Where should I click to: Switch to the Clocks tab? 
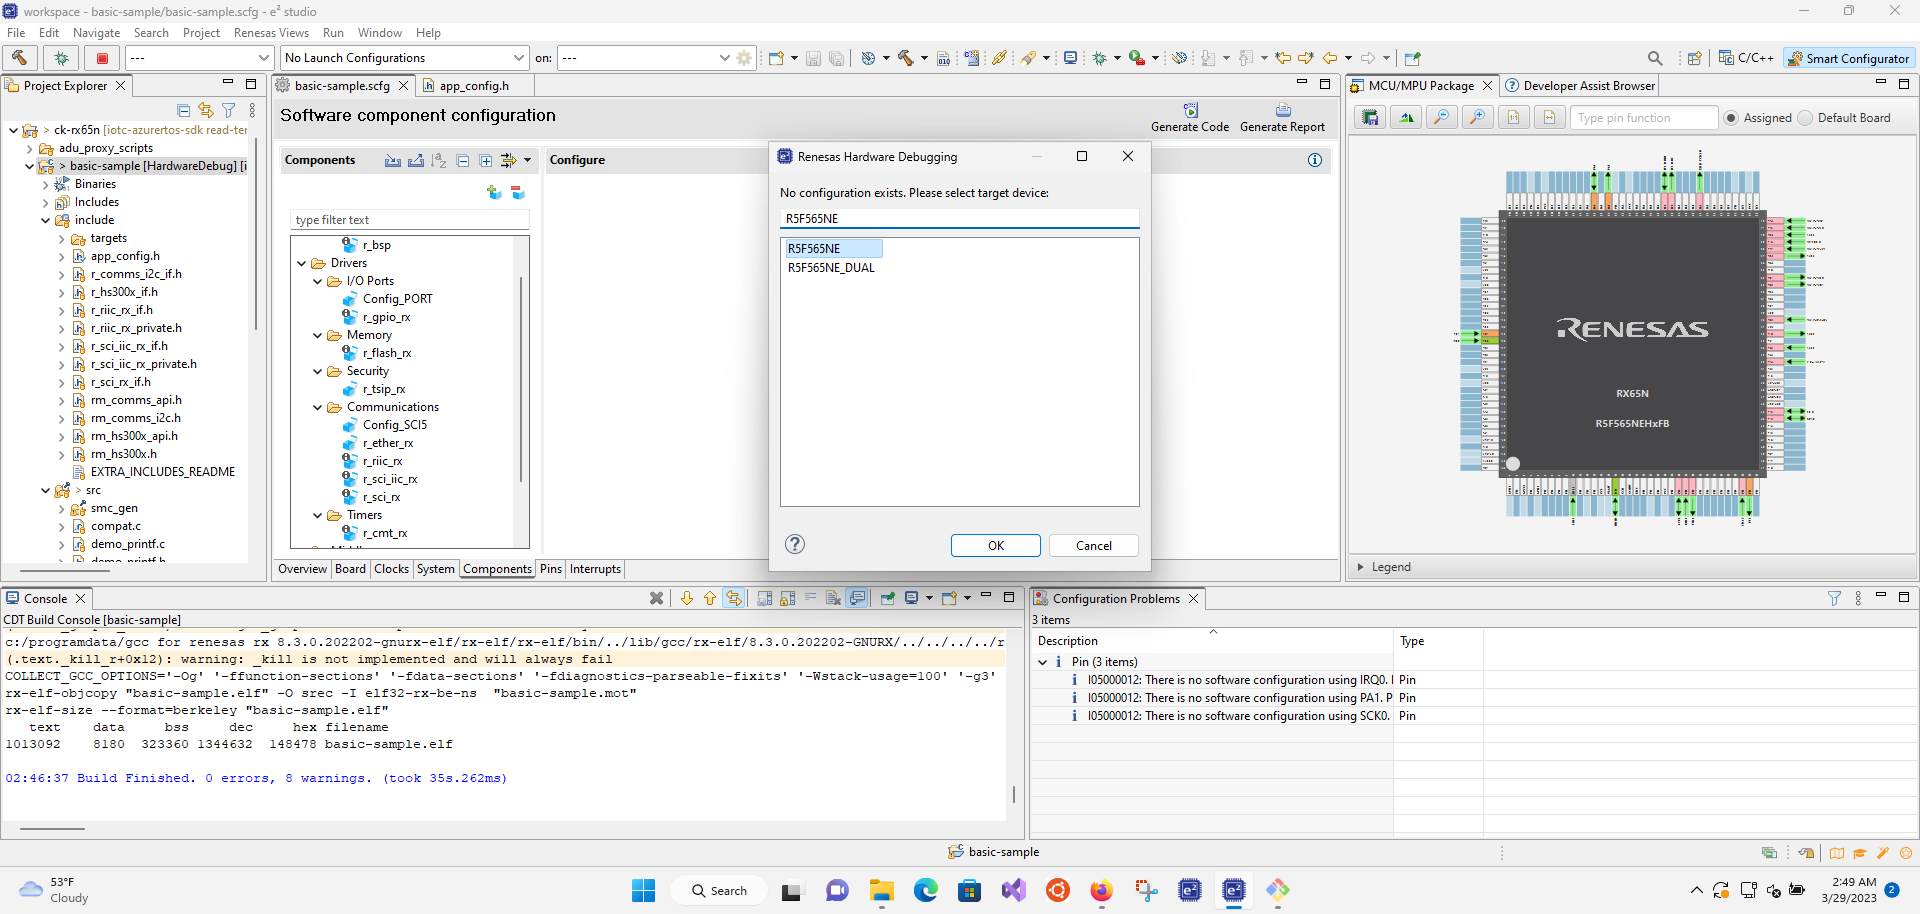point(391,569)
